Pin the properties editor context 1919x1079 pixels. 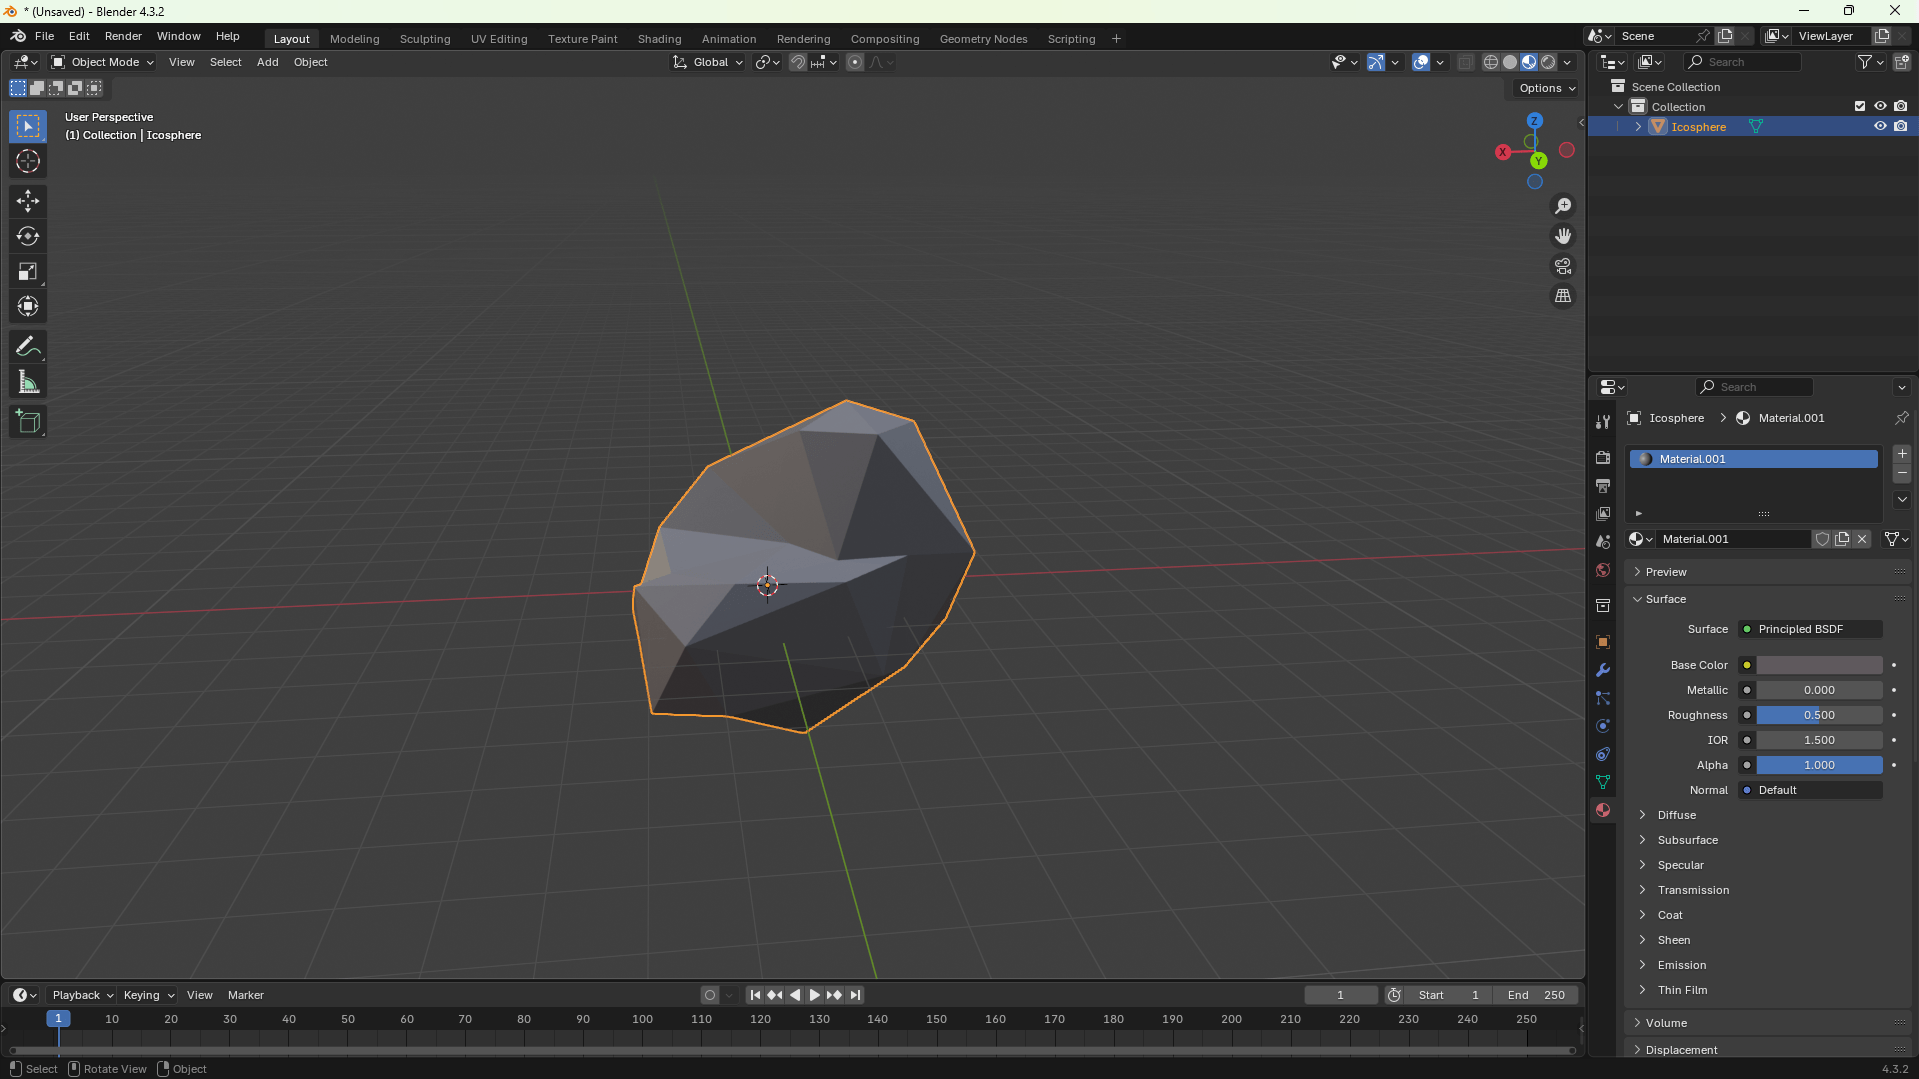(x=1901, y=418)
